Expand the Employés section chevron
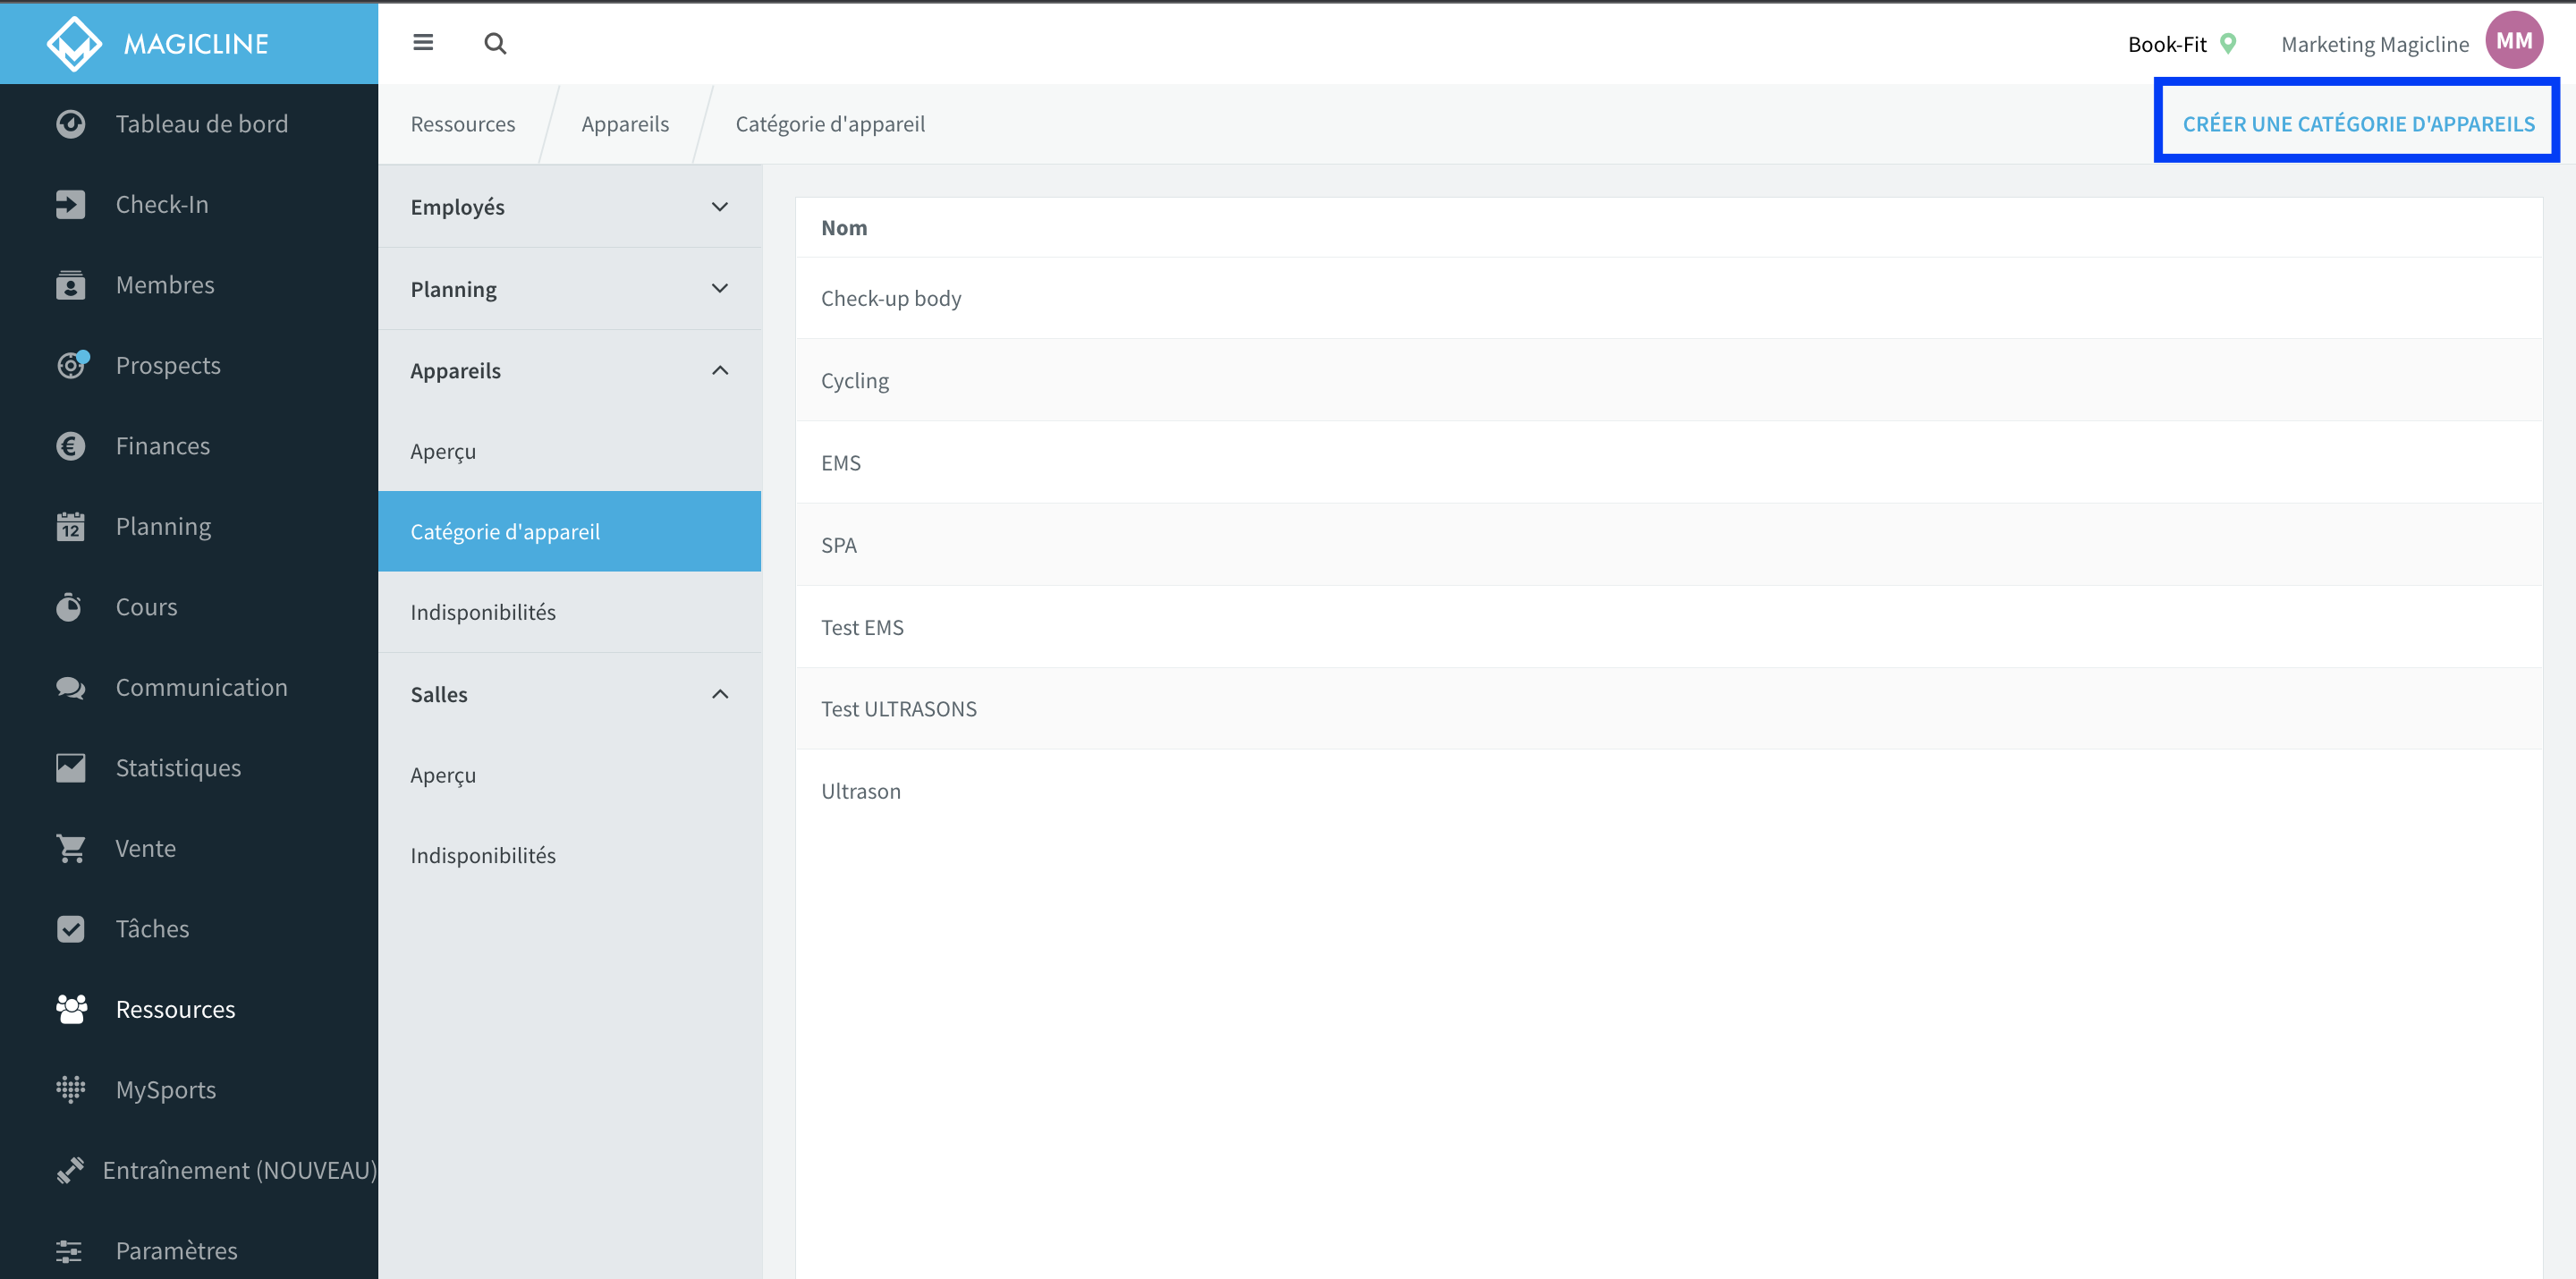Viewport: 2576px width, 1279px height. 720,206
